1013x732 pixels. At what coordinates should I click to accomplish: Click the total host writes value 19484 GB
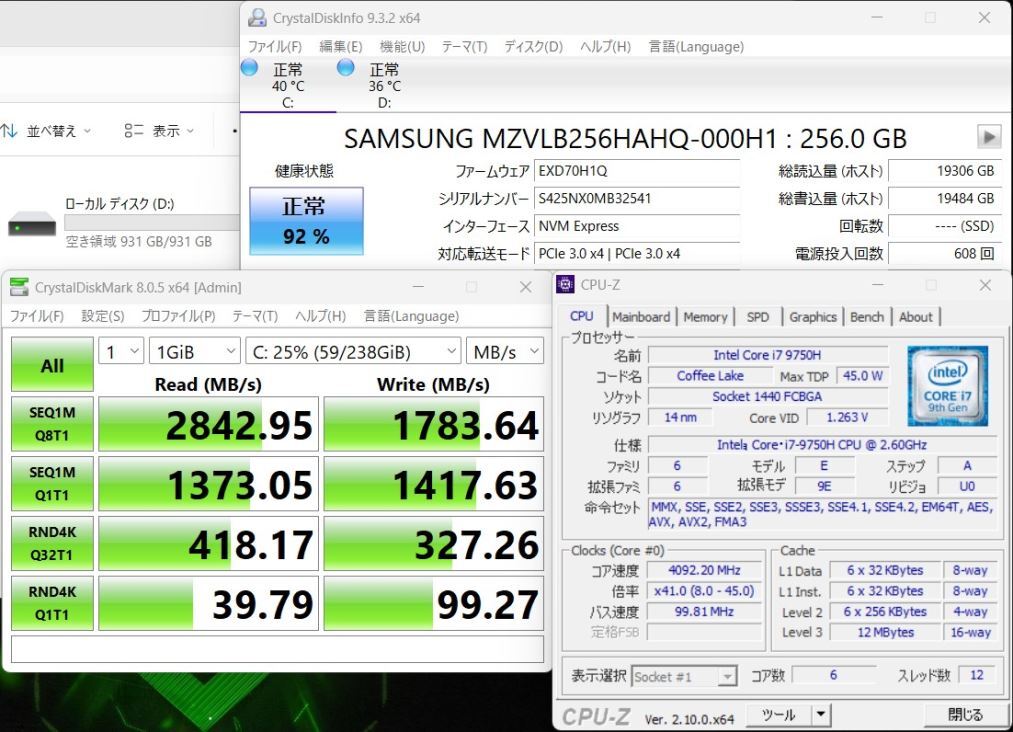(x=945, y=198)
